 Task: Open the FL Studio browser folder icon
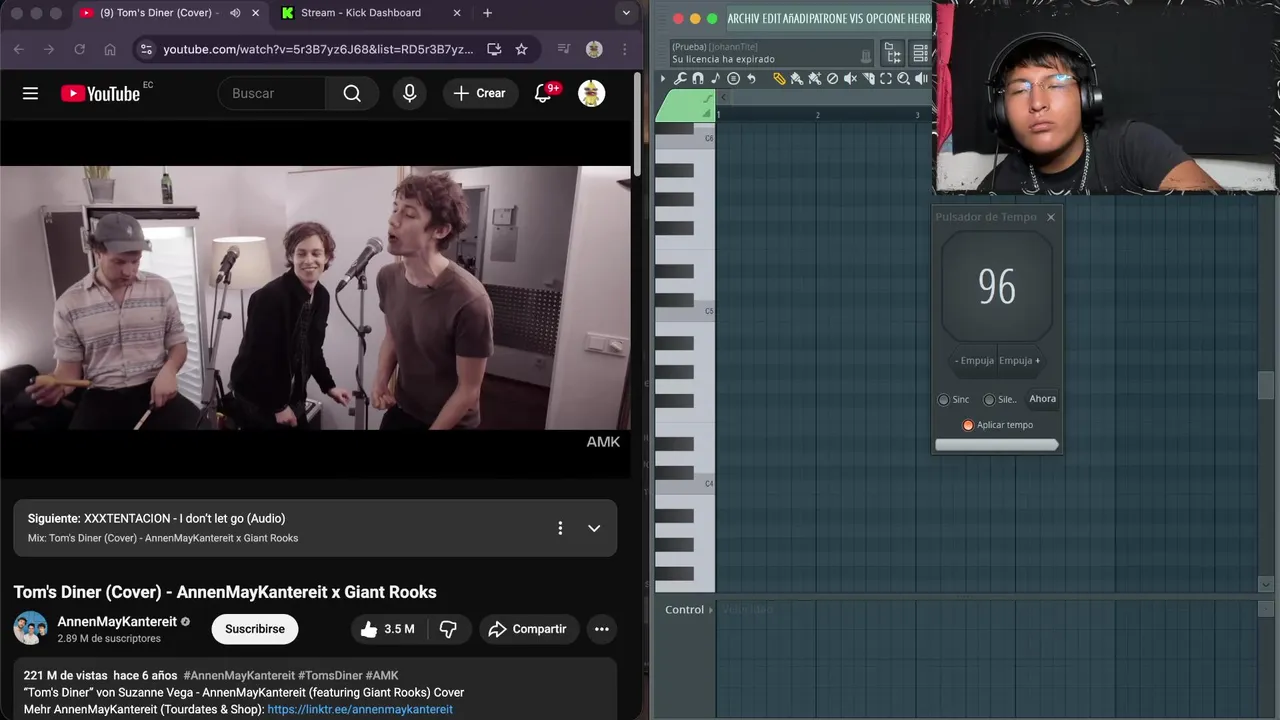click(892, 53)
